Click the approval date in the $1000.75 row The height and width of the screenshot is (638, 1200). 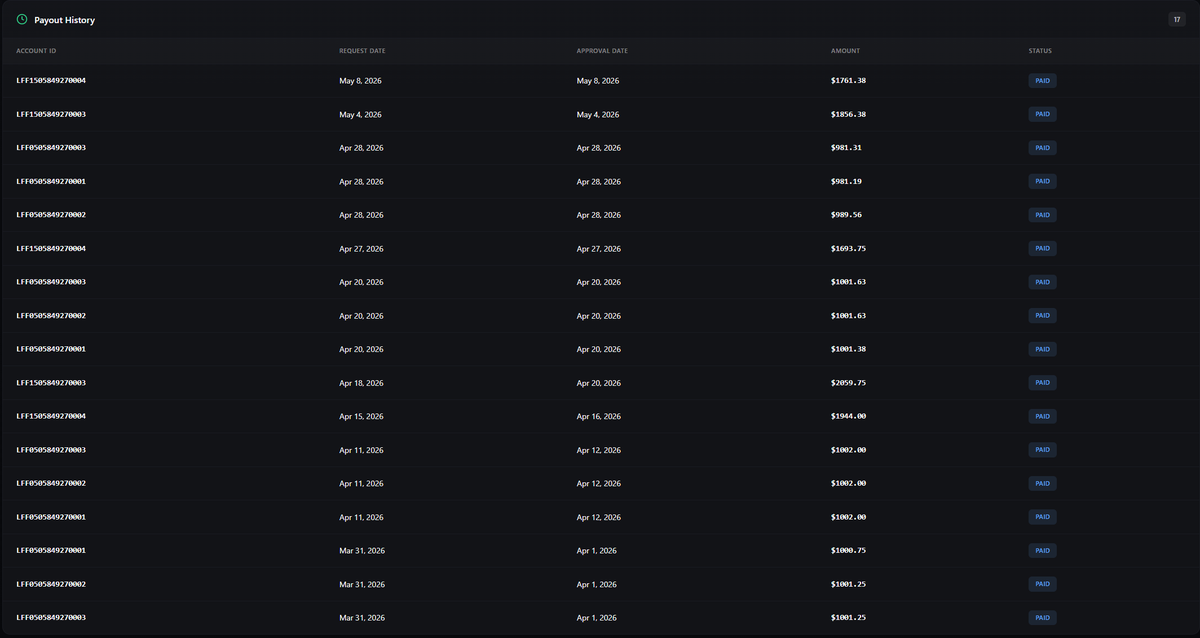pyautogui.click(x=597, y=551)
